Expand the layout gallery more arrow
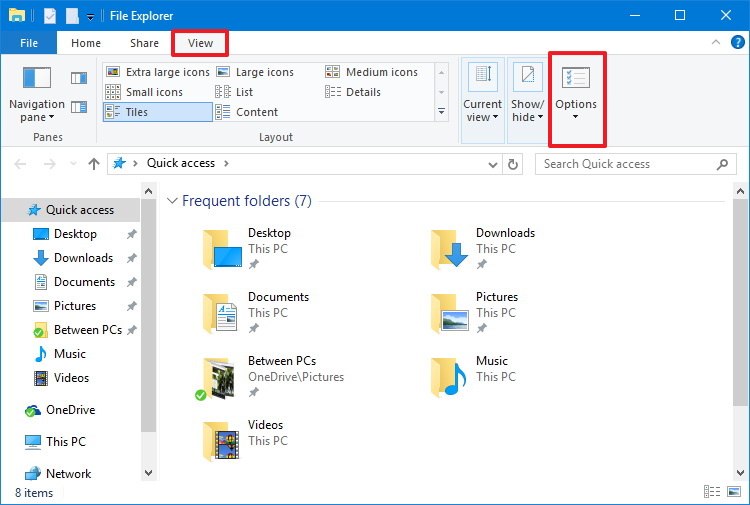The image size is (750, 505). click(441, 112)
